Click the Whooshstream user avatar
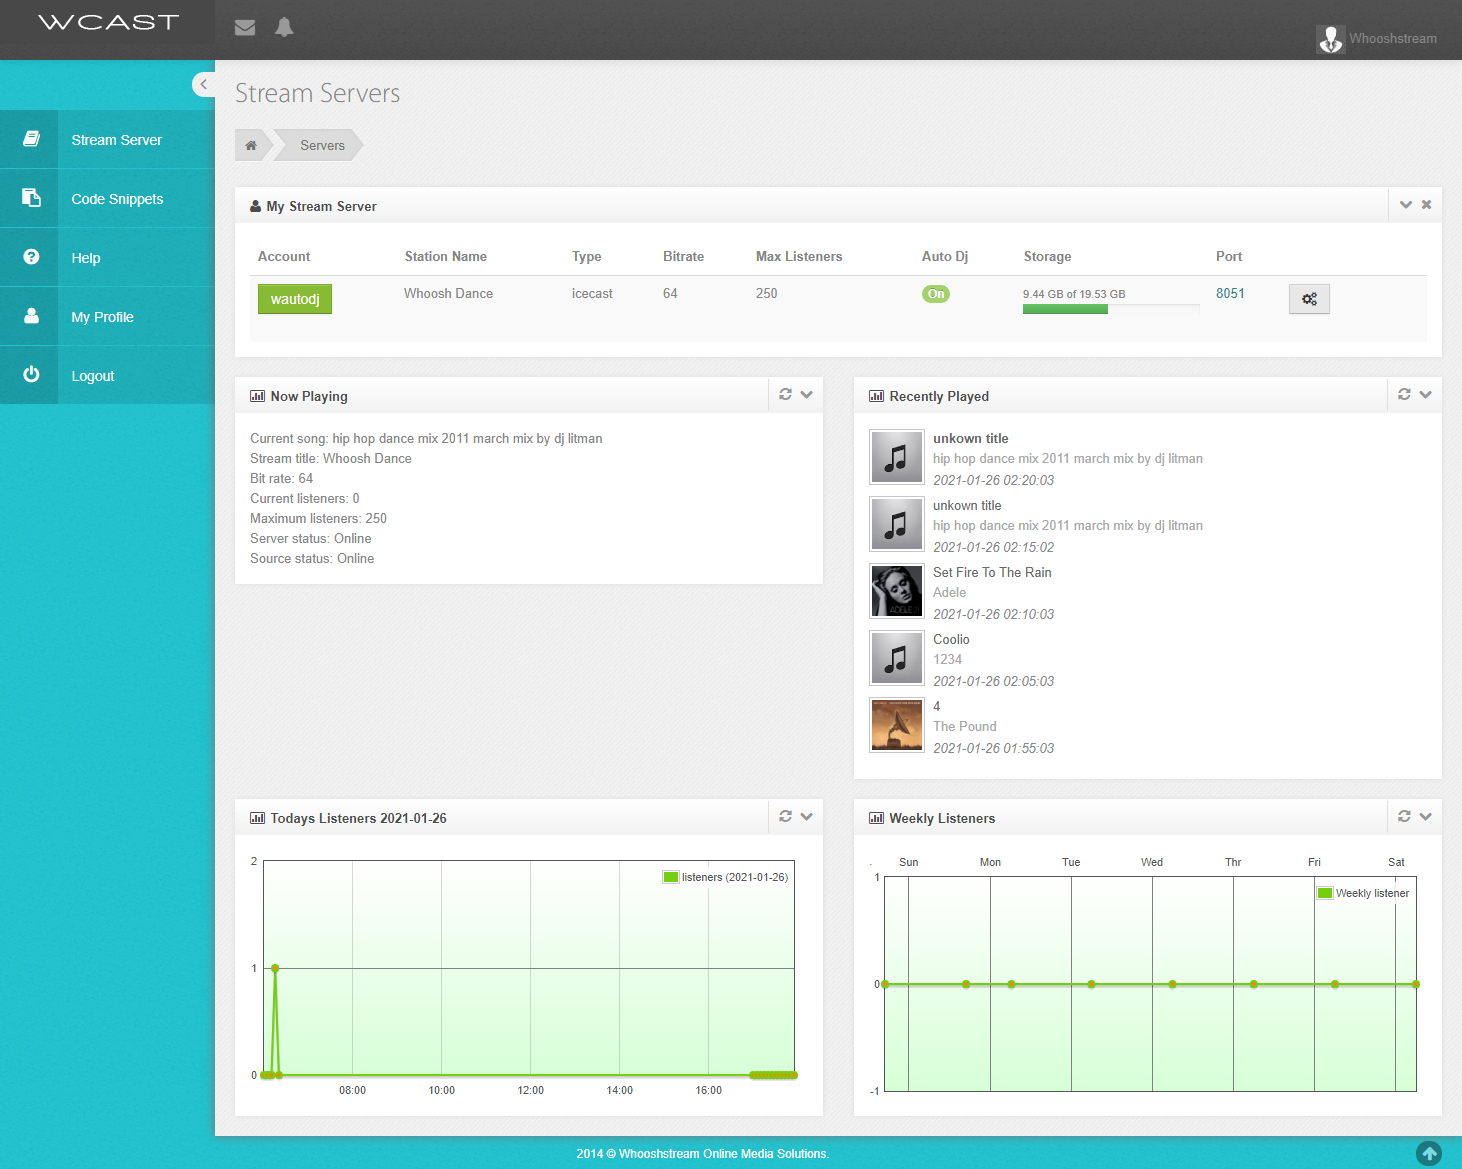1462x1169 pixels. coord(1330,39)
